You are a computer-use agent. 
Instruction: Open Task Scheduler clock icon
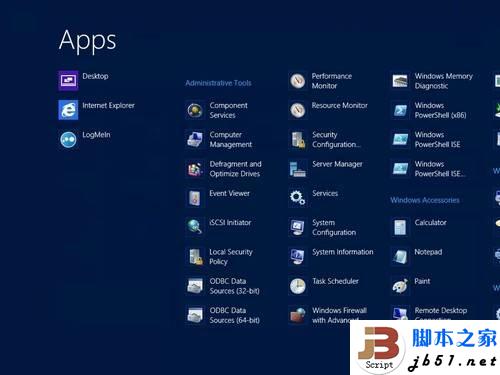(297, 286)
